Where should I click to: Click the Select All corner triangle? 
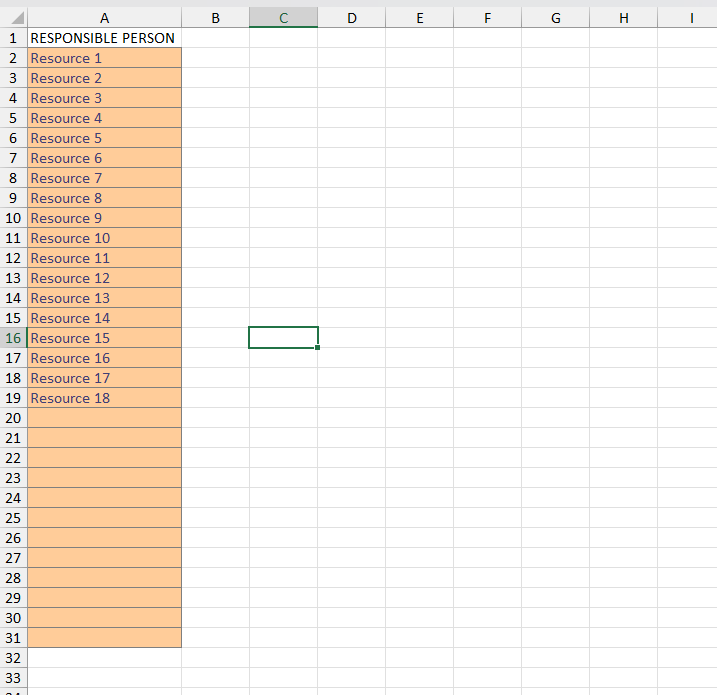click(x=17, y=18)
